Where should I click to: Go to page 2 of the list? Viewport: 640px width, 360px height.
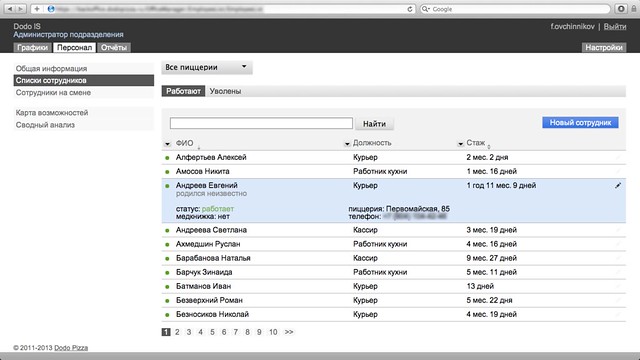tap(177, 332)
